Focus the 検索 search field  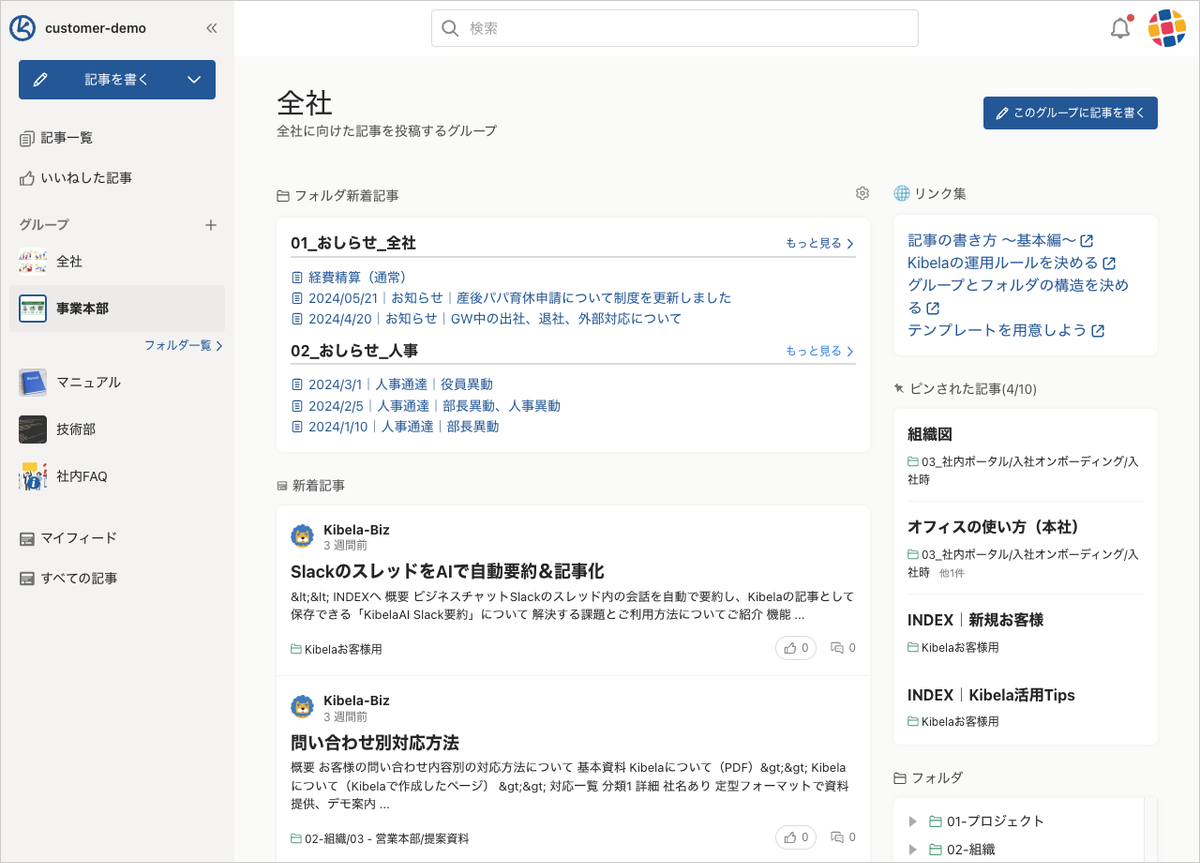(675, 28)
